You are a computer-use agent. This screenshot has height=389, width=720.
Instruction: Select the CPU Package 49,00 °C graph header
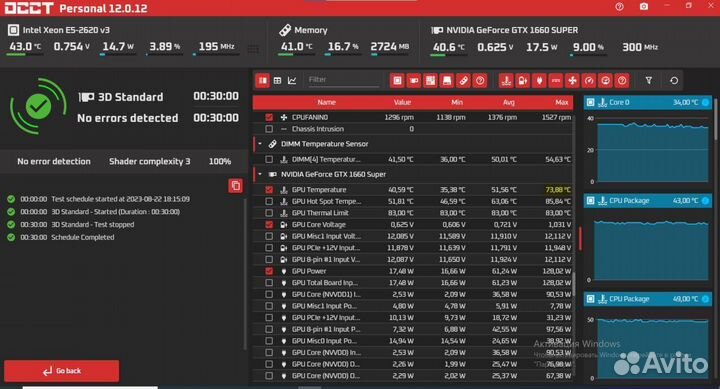(x=648, y=299)
